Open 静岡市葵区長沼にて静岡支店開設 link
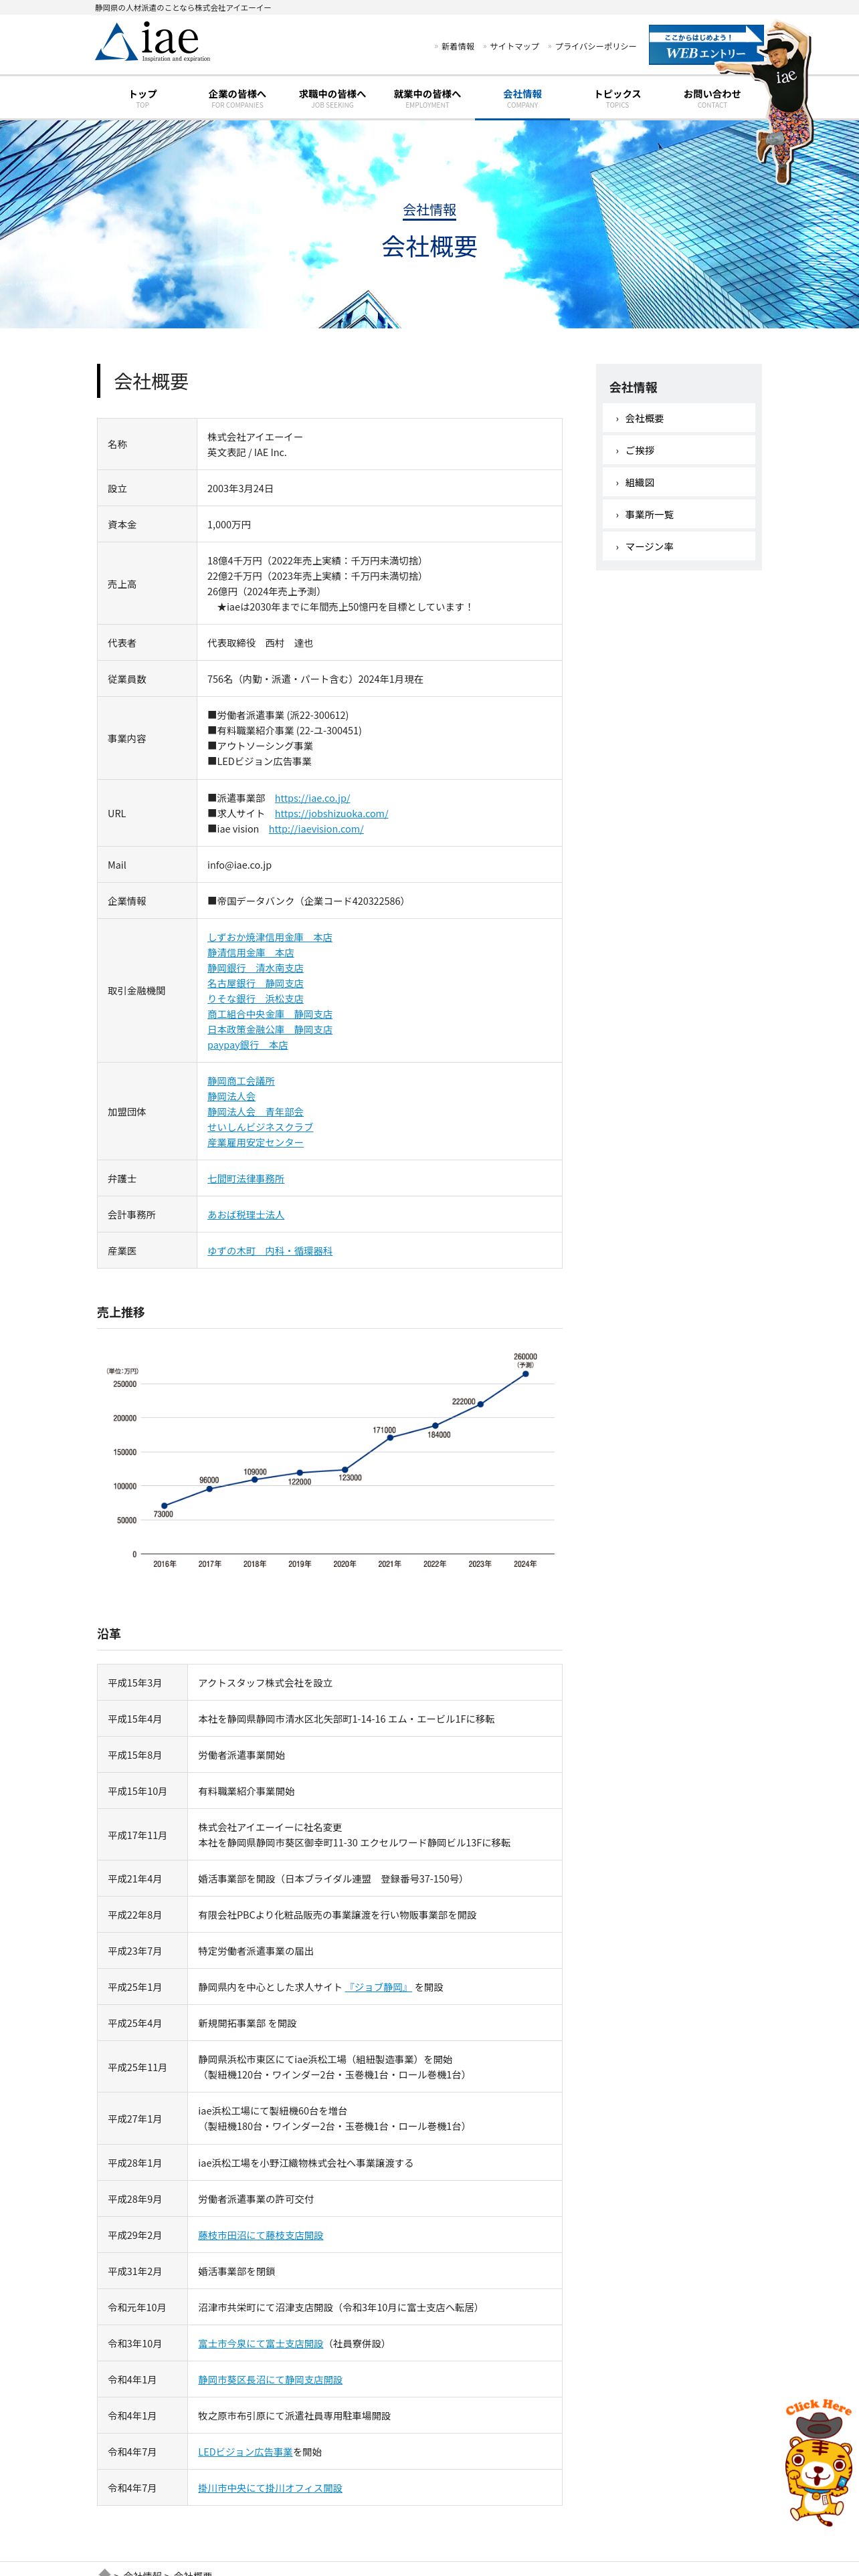 [270, 2380]
